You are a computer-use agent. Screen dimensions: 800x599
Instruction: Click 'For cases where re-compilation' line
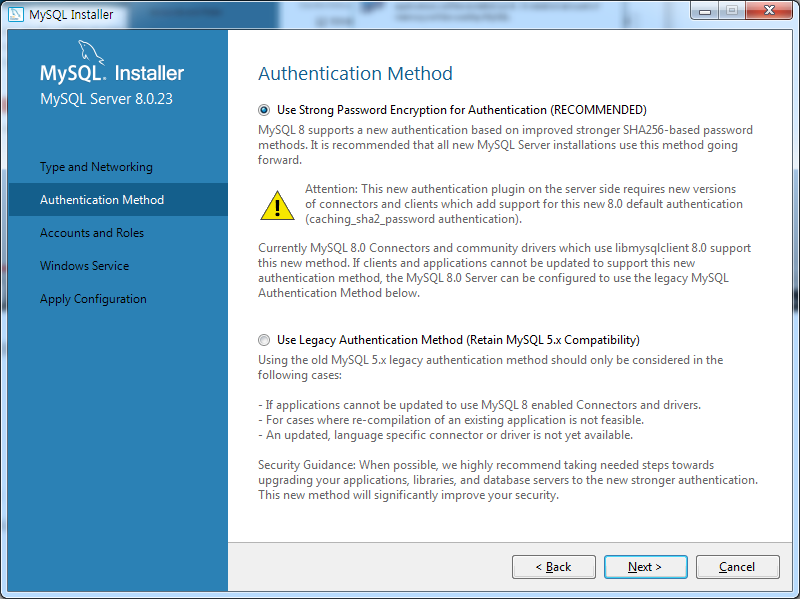pos(451,420)
